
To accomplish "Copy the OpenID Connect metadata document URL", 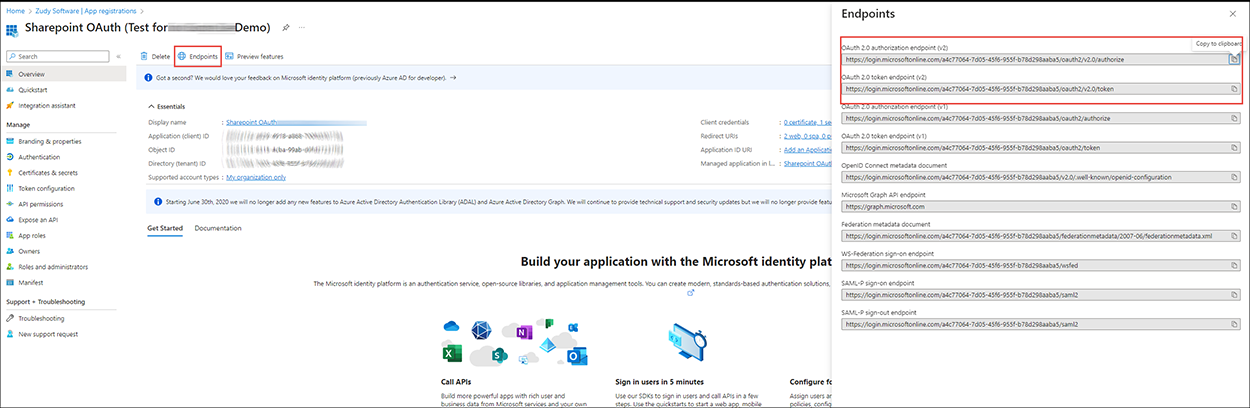I will pos(1234,177).
